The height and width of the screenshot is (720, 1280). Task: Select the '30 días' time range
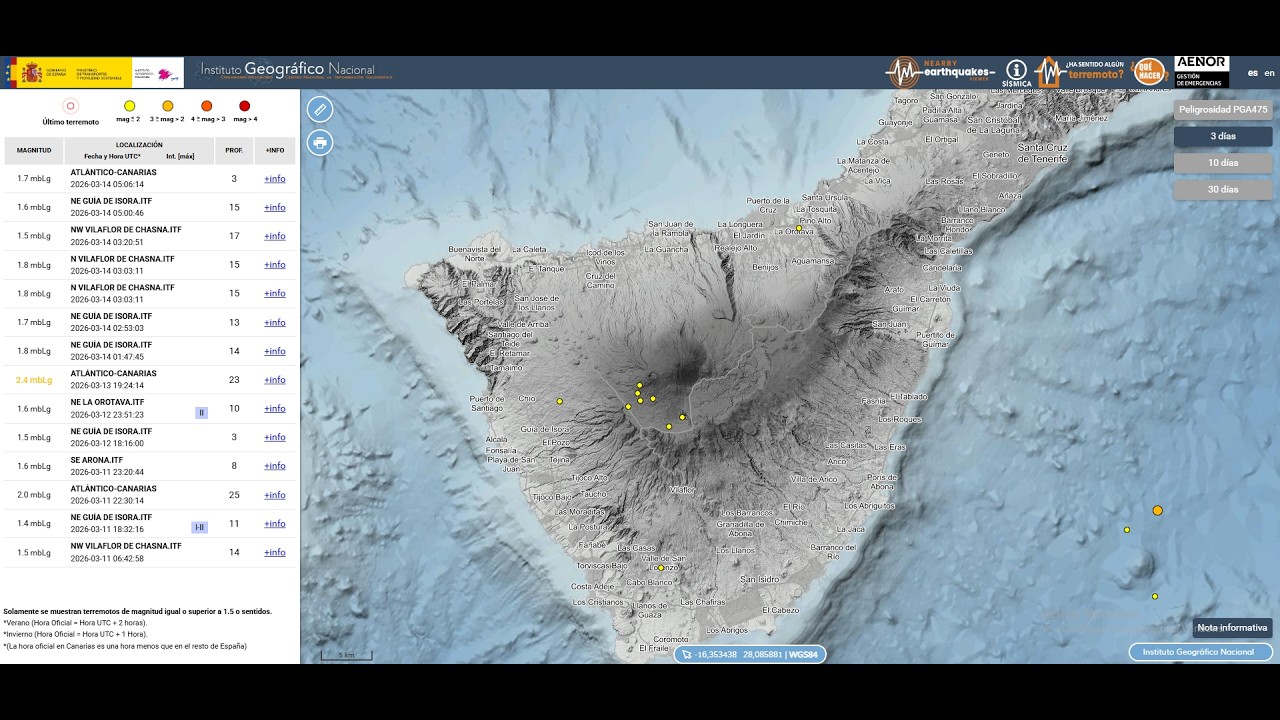pos(1223,189)
